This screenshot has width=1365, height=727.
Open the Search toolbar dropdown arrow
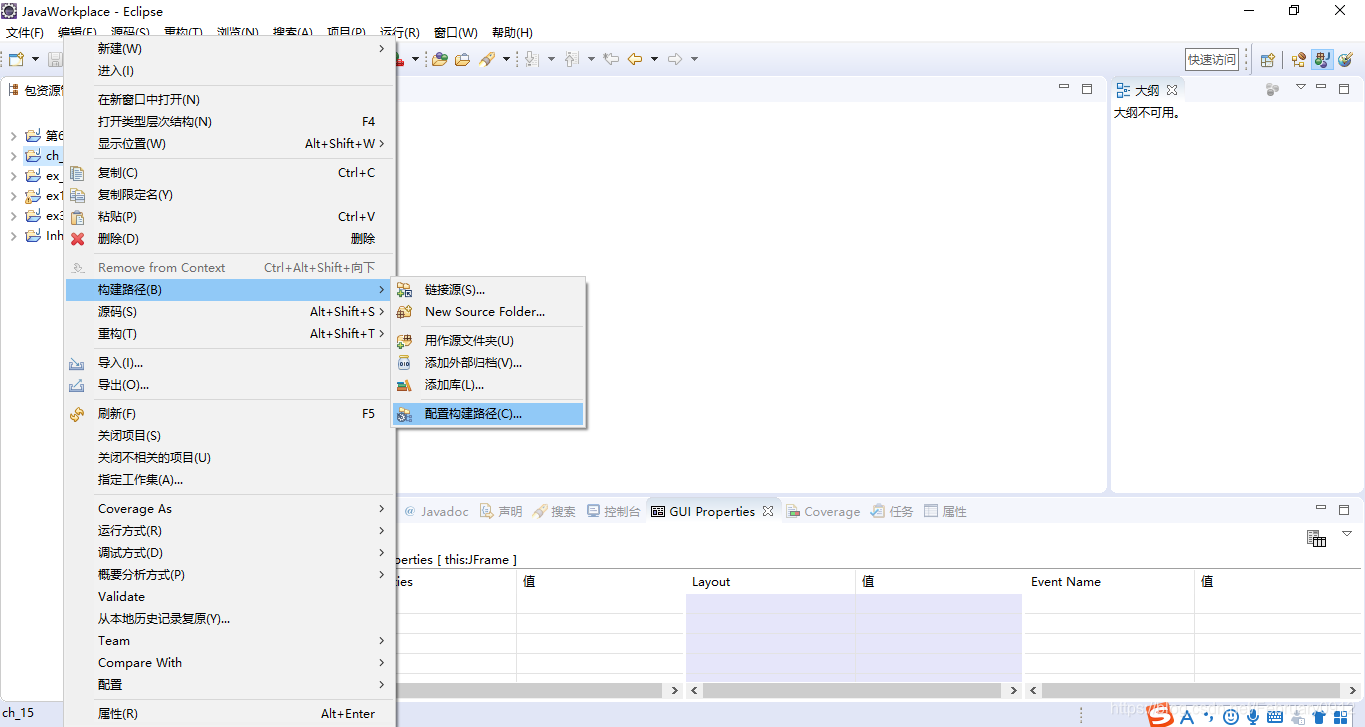pos(506,59)
